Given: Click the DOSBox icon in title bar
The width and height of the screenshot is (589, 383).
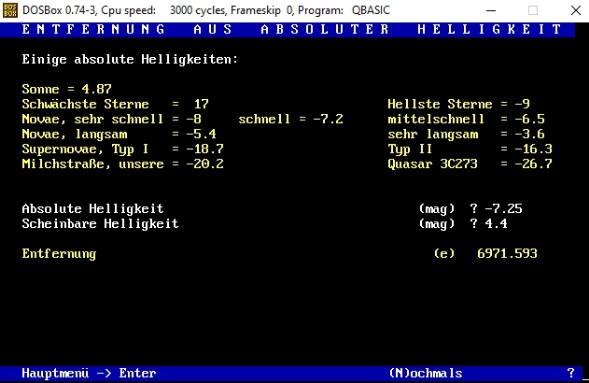Looking at the screenshot, I should tap(10, 10).
